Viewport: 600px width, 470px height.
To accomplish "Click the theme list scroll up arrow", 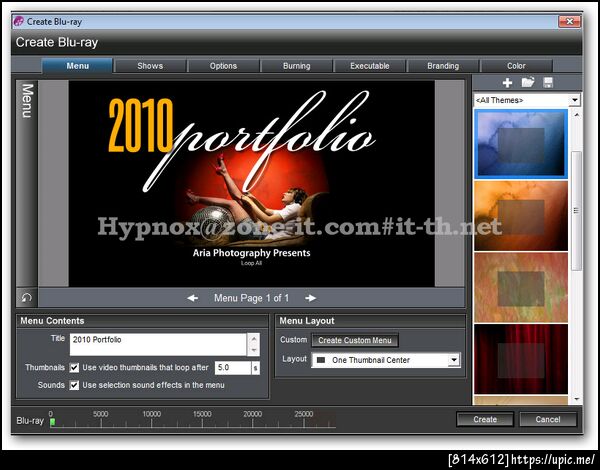I will click(576, 115).
